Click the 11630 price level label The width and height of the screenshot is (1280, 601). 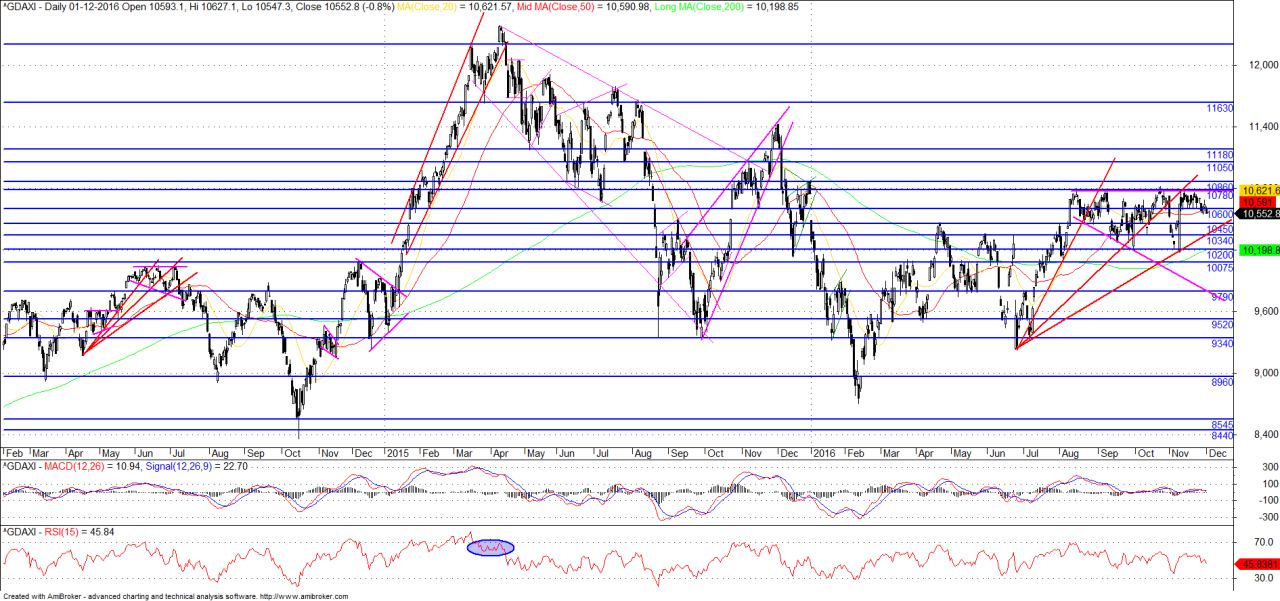click(1220, 108)
